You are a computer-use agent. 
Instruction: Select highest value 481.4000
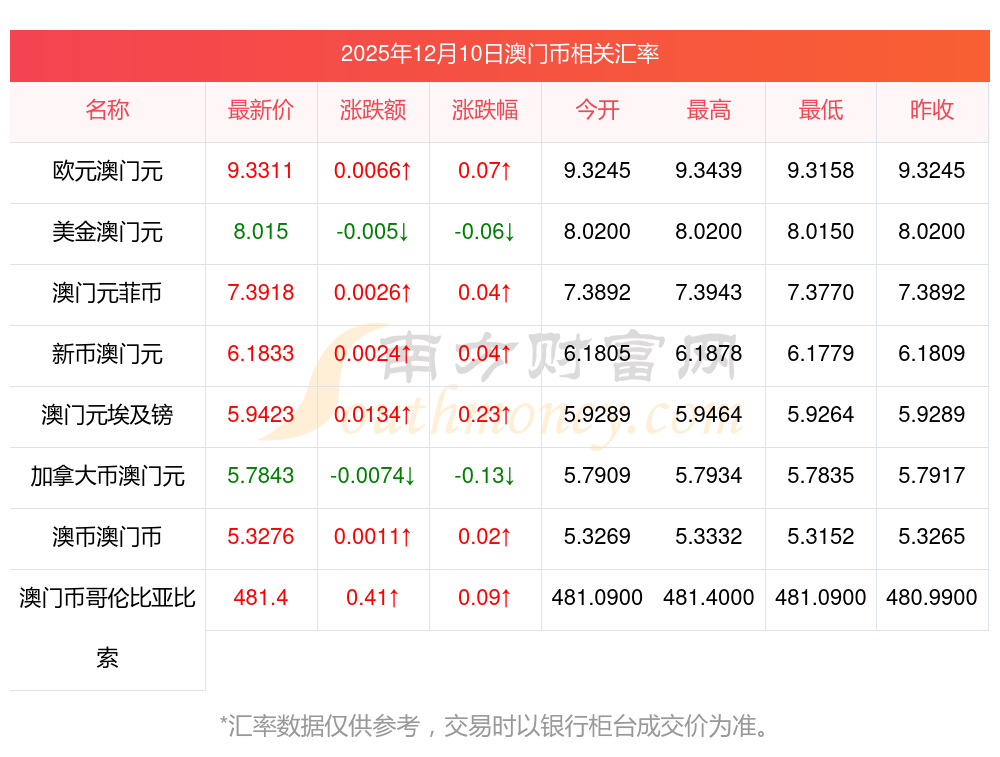(709, 598)
